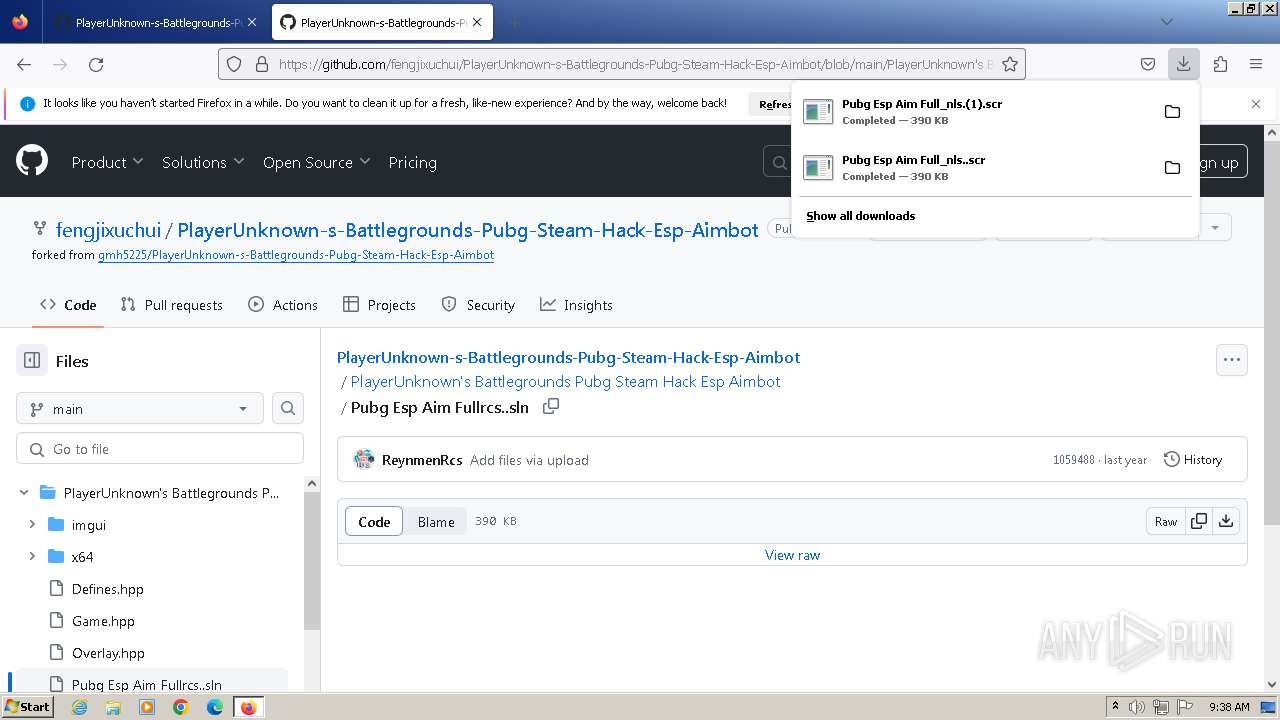This screenshot has height=720, width=1280.
Task: Open Microsoft Edge from taskbar
Action: point(215,707)
